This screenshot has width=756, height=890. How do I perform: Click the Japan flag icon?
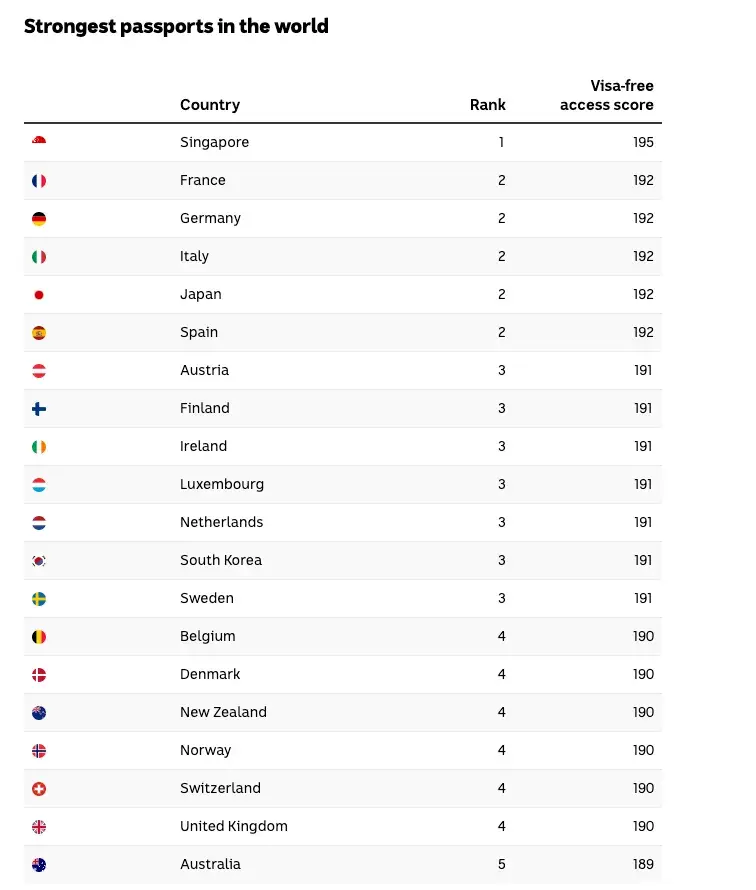coord(39,295)
